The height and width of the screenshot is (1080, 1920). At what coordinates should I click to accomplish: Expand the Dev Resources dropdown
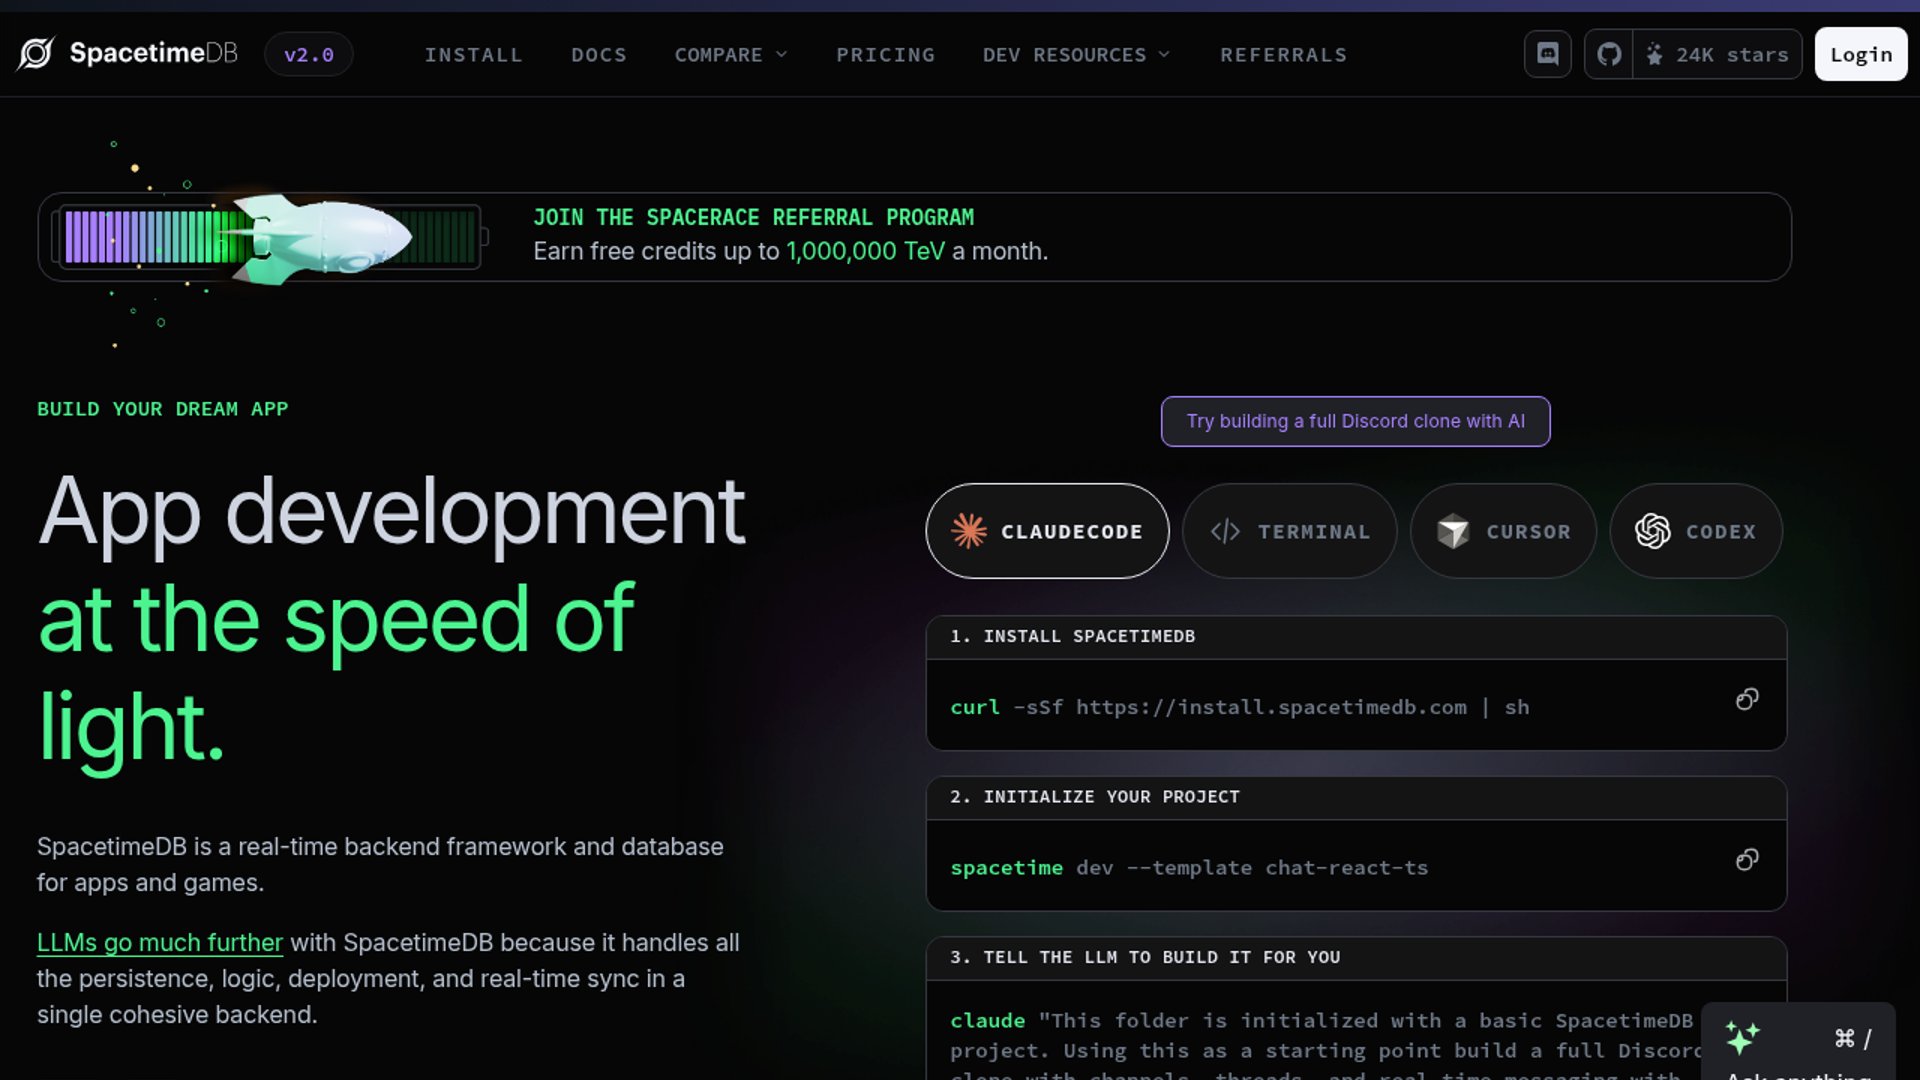tap(1075, 55)
